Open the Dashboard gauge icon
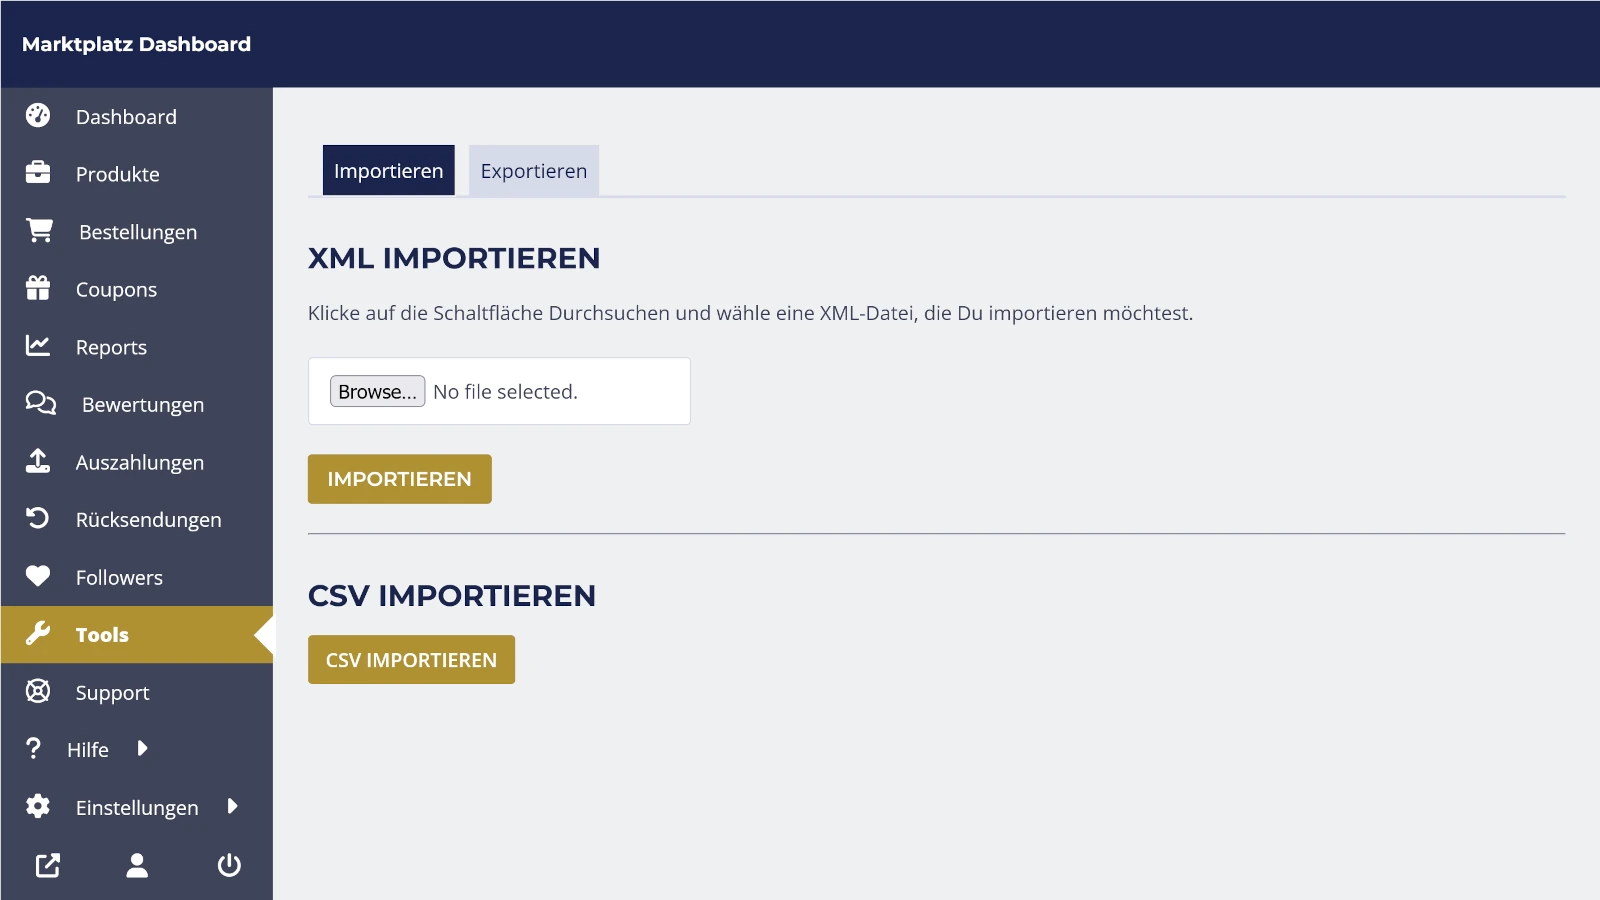Viewport: 1600px width, 900px height. (x=38, y=116)
